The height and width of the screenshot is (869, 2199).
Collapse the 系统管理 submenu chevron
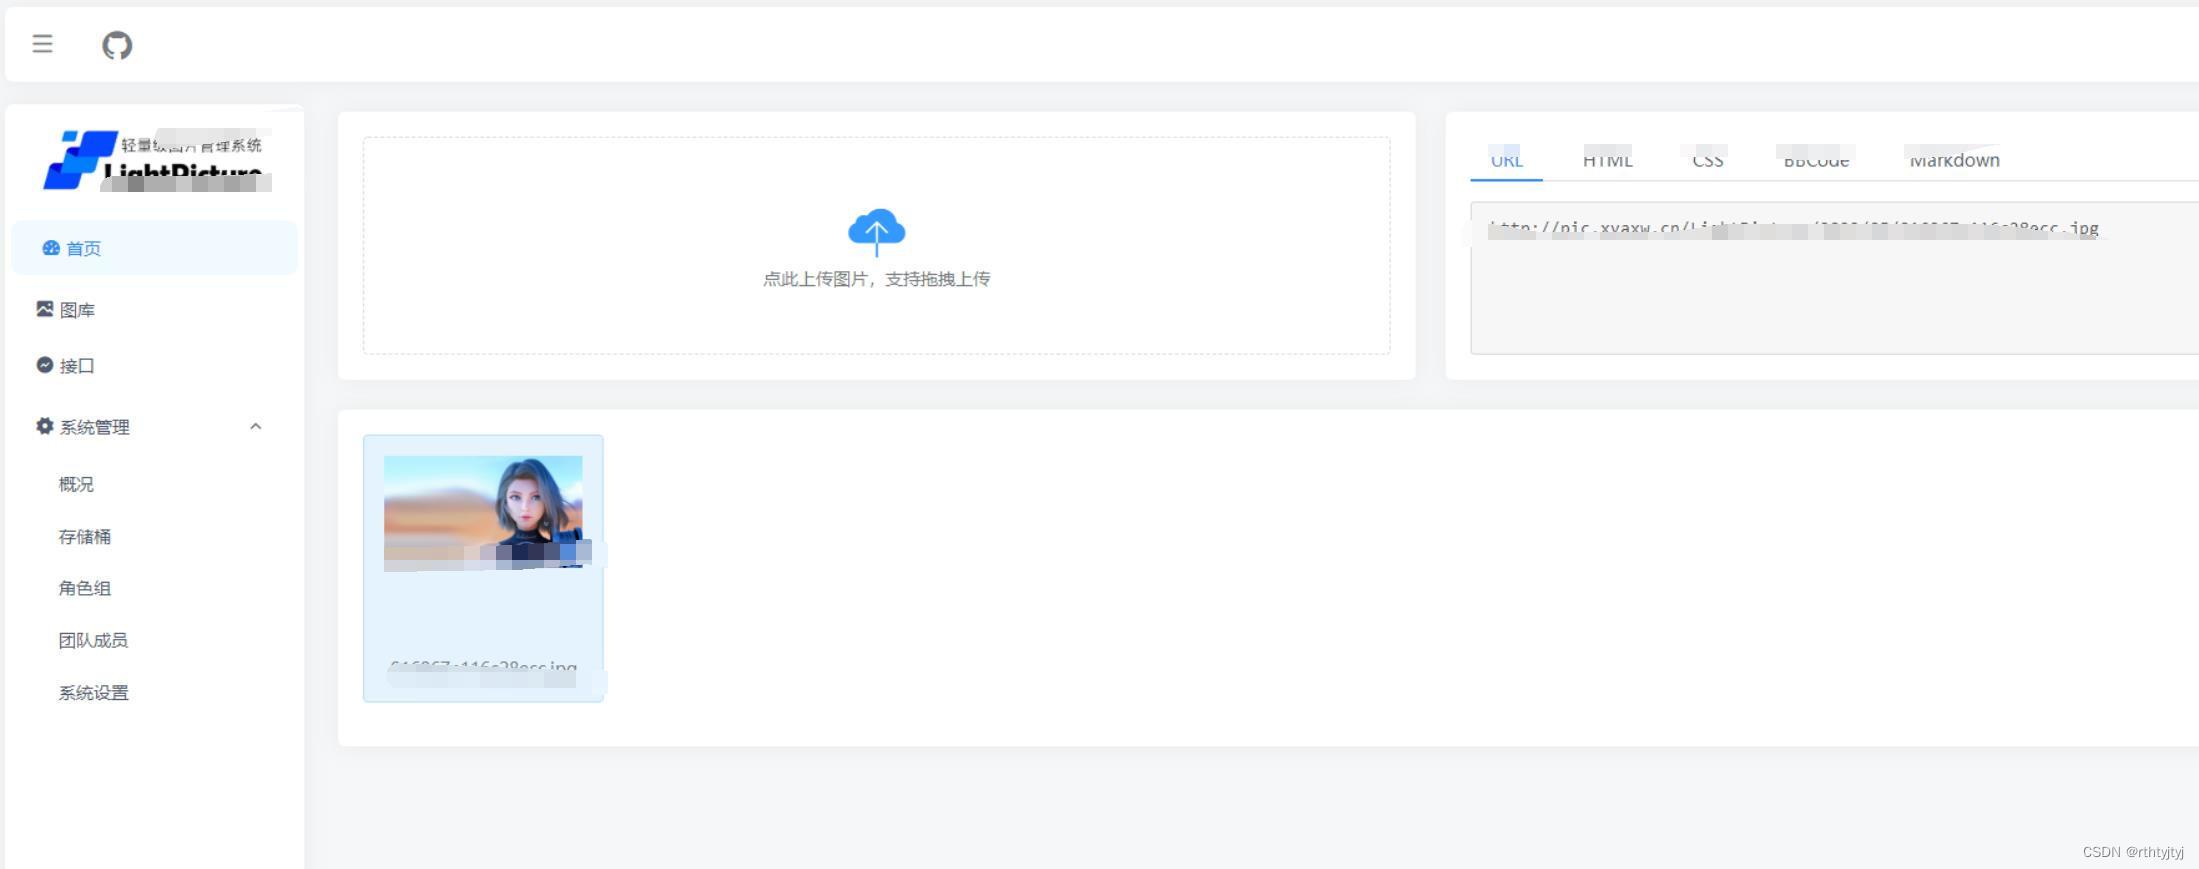click(255, 426)
